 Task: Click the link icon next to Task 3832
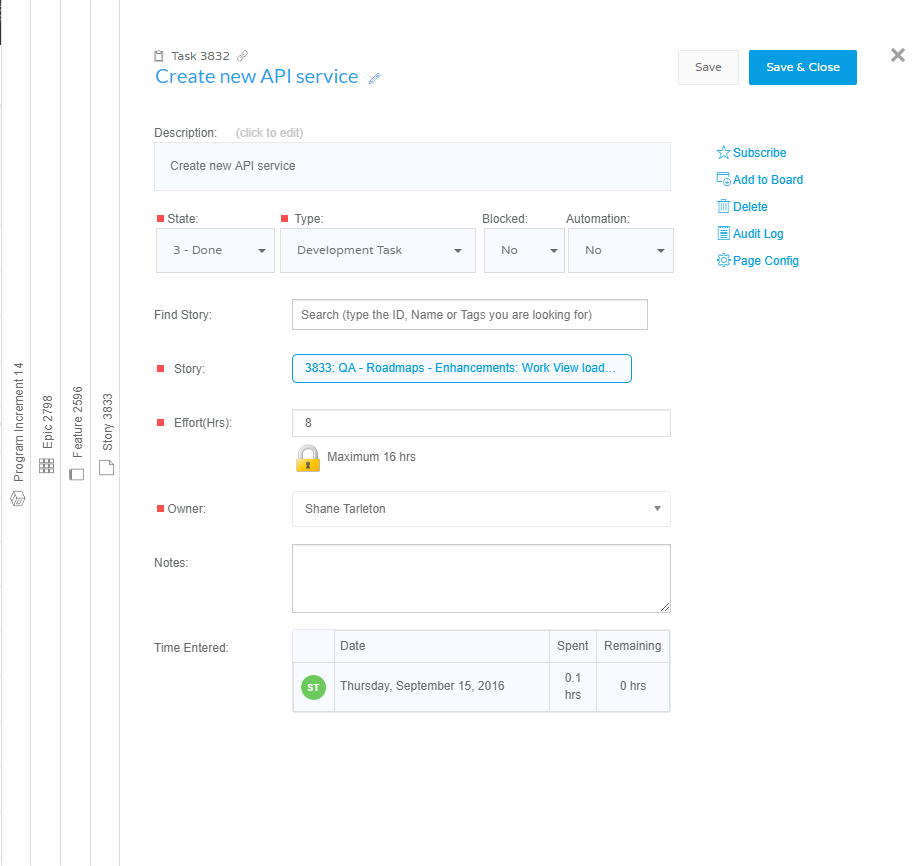click(x=243, y=55)
